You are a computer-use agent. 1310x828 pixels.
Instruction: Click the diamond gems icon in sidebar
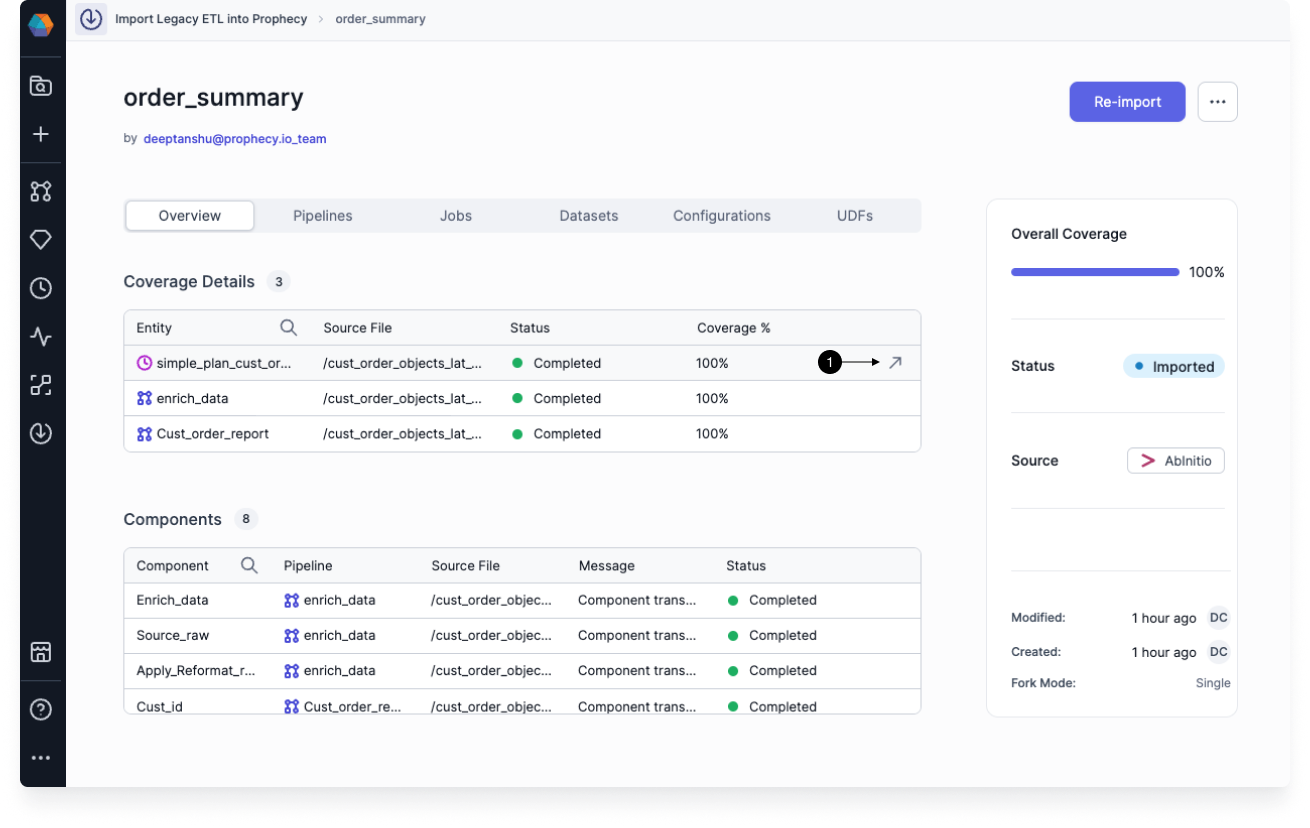point(40,240)
